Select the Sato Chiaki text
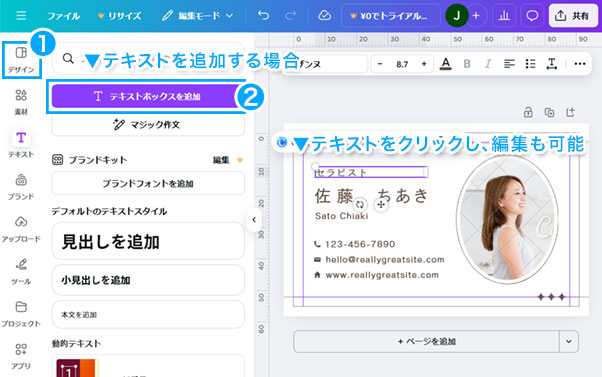This screenshot has width=602, height=377. click(x=341, y=216)
